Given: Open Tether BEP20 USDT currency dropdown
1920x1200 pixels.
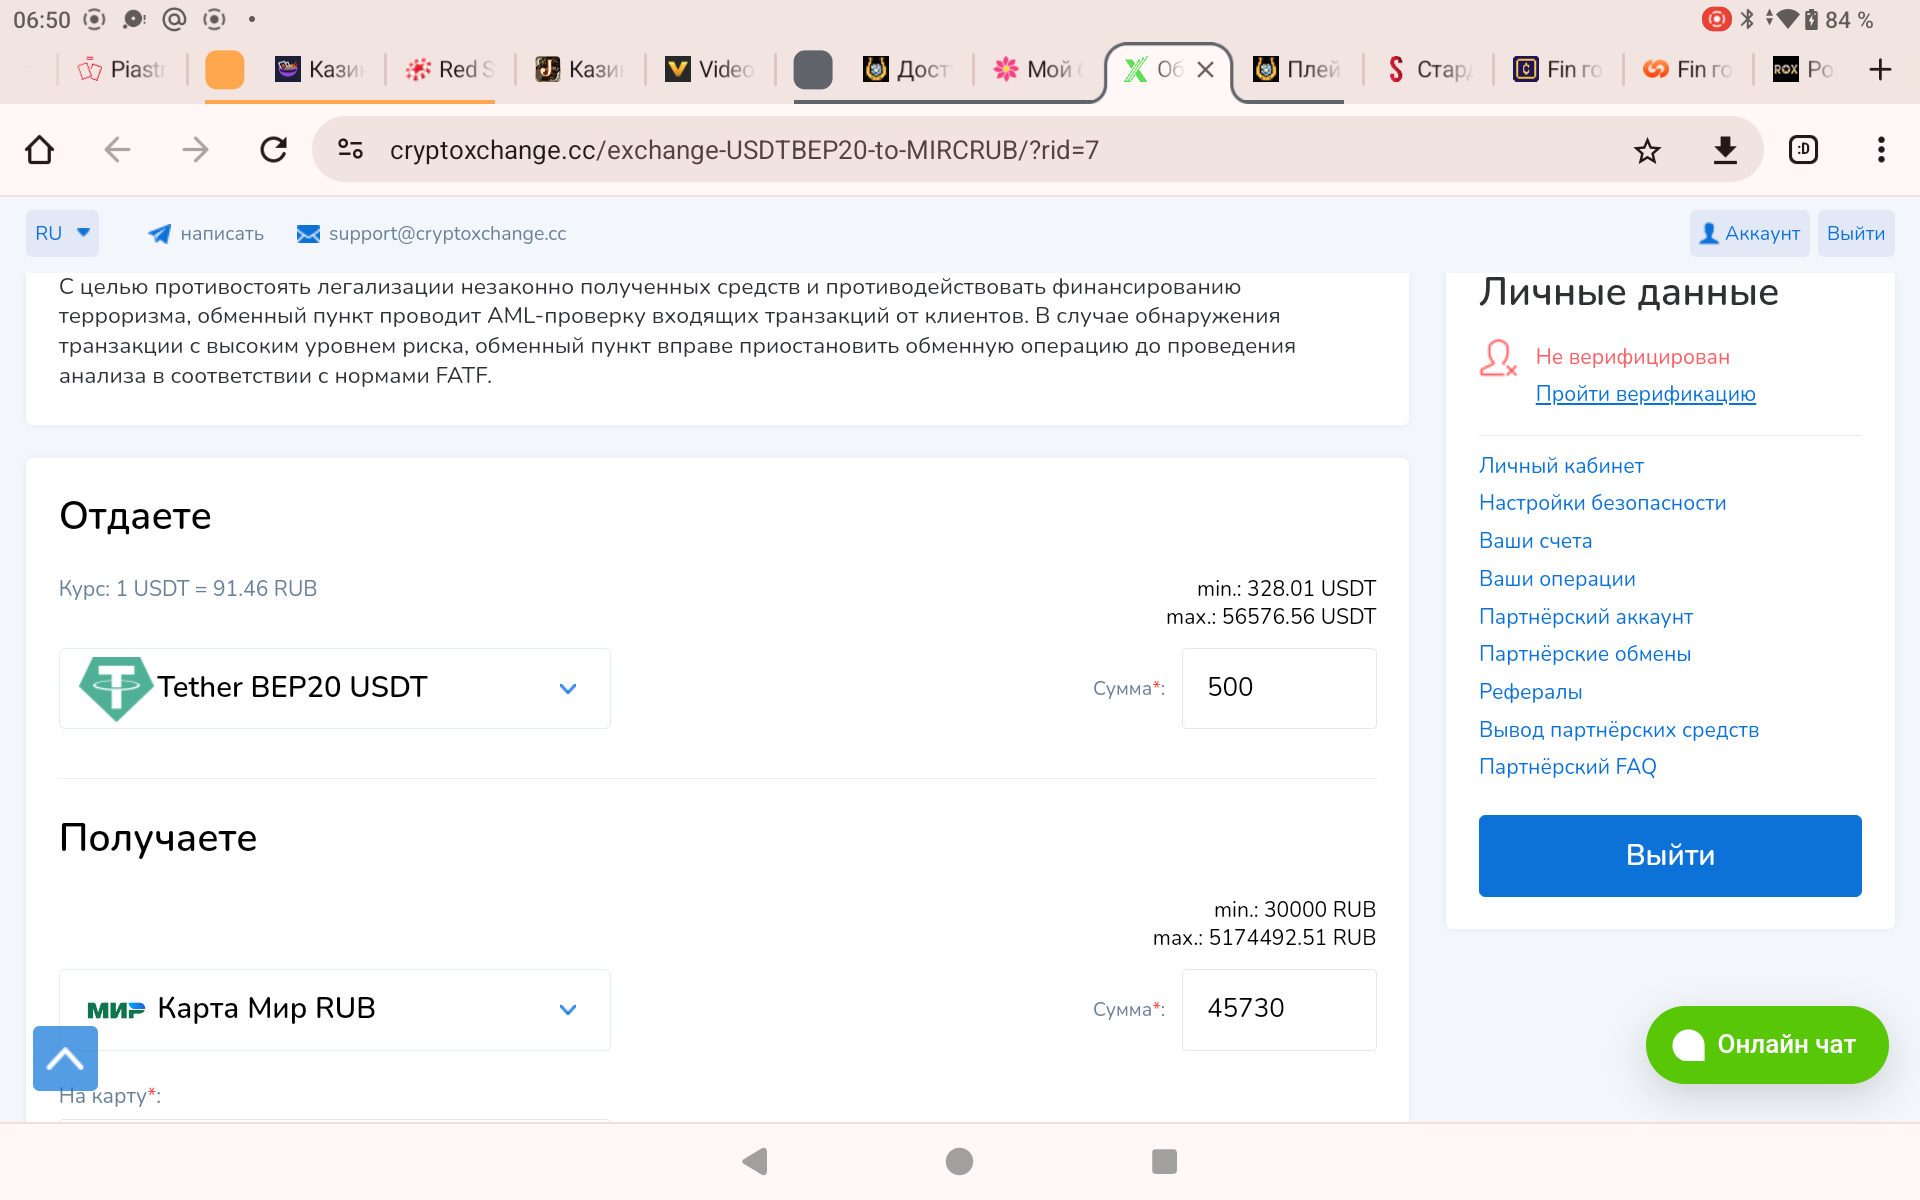Looking at the screenshot, I should coord(334,688).
